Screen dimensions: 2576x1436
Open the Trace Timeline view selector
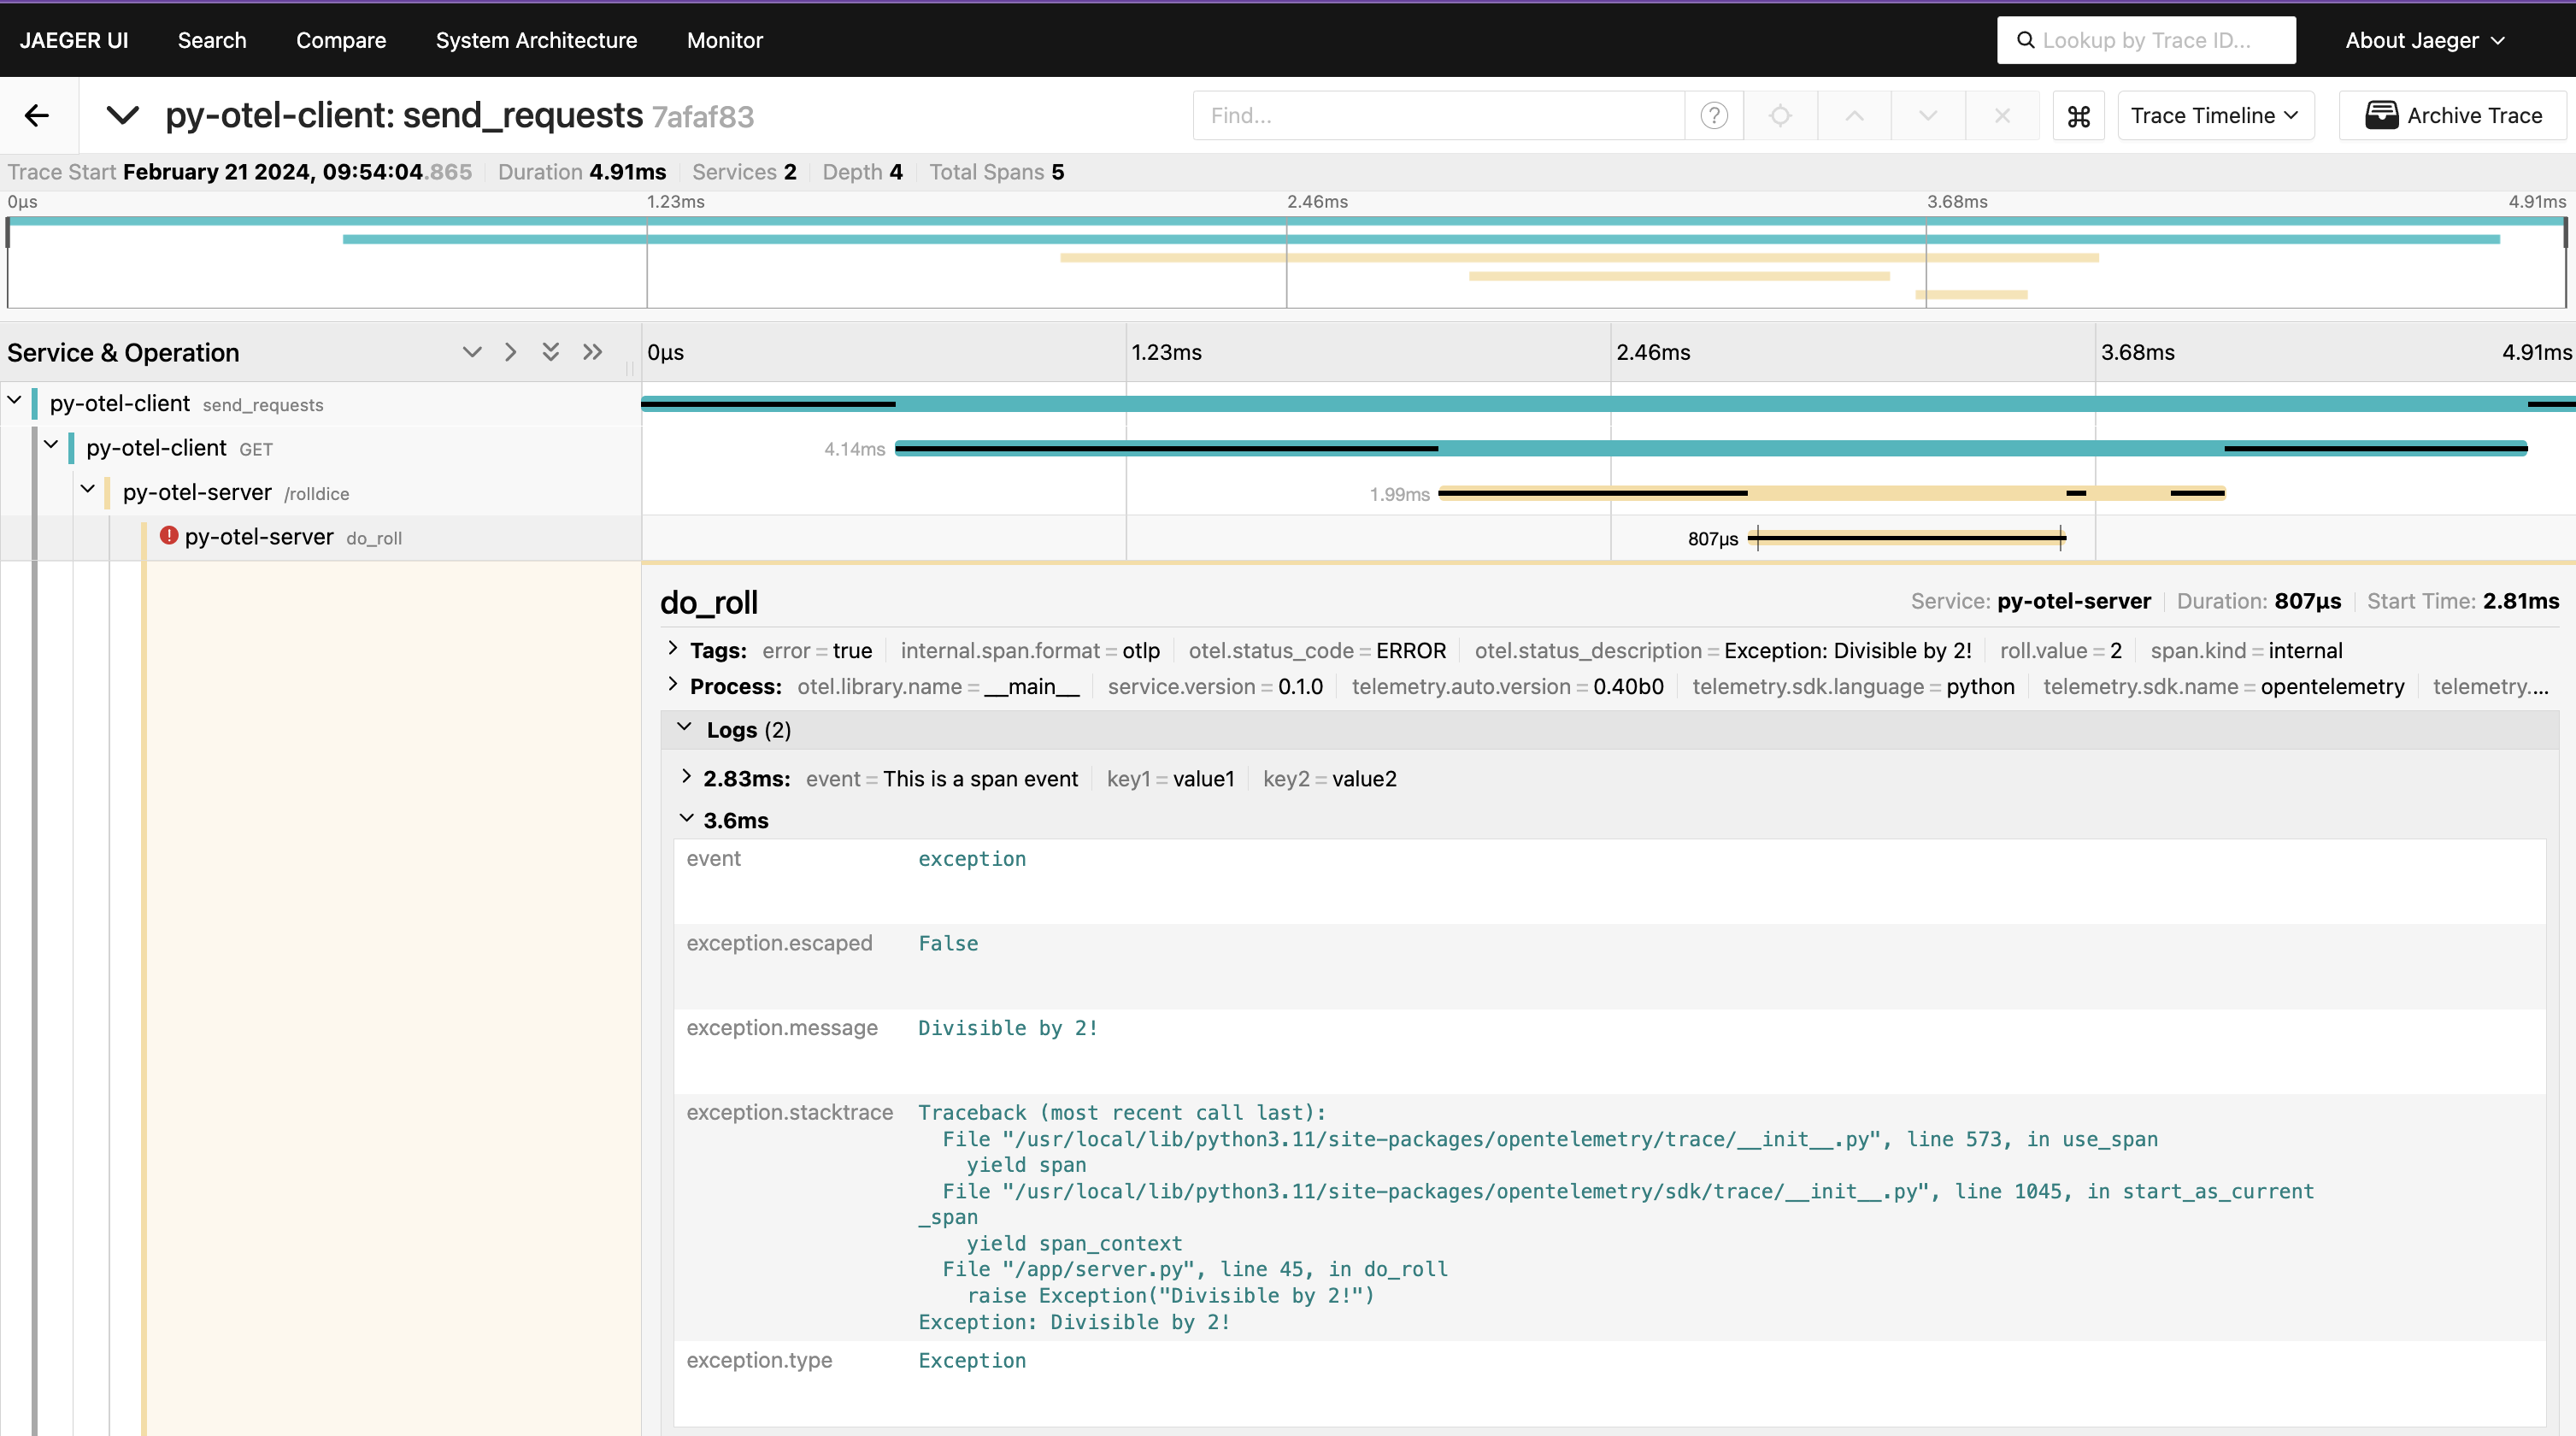pyautogui.click(x=2216, y=115)
